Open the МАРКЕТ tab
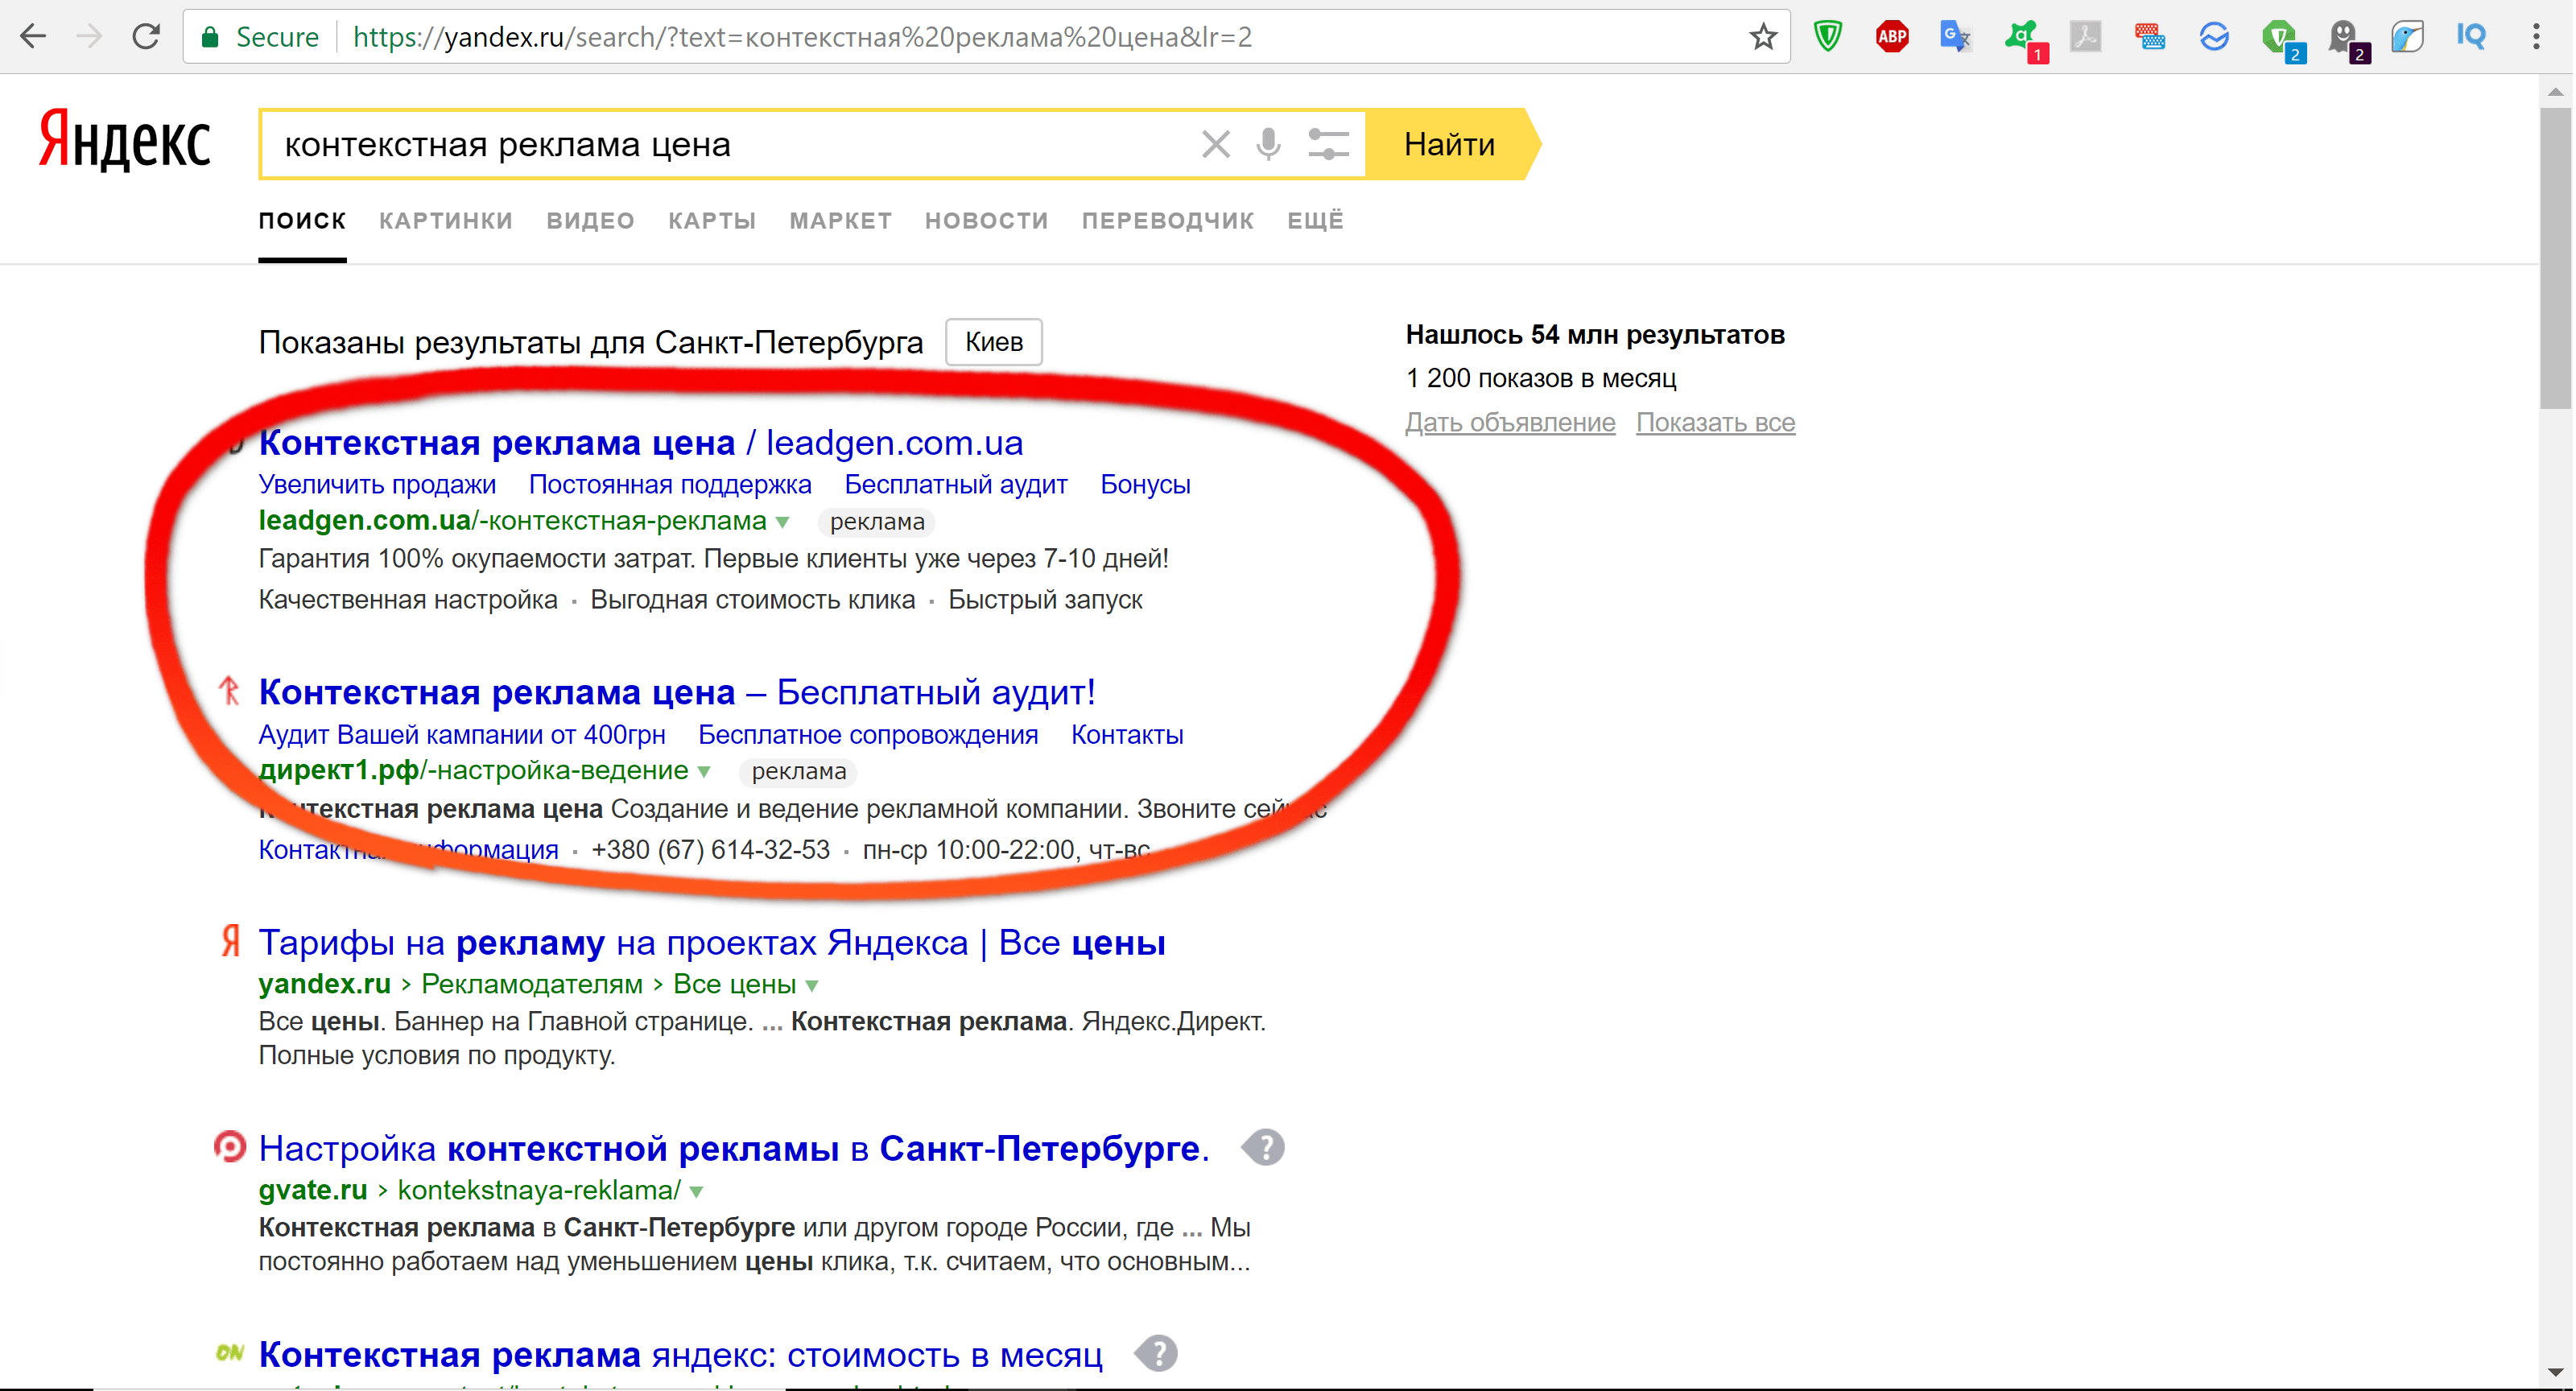2576x1391 pixels. pyautogui.click(x=841, y=221)
